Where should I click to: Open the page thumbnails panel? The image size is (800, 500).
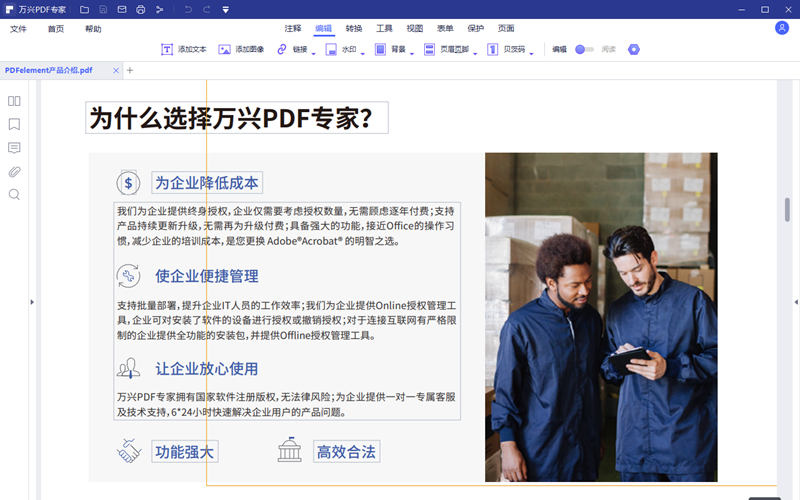click(14, 101)
